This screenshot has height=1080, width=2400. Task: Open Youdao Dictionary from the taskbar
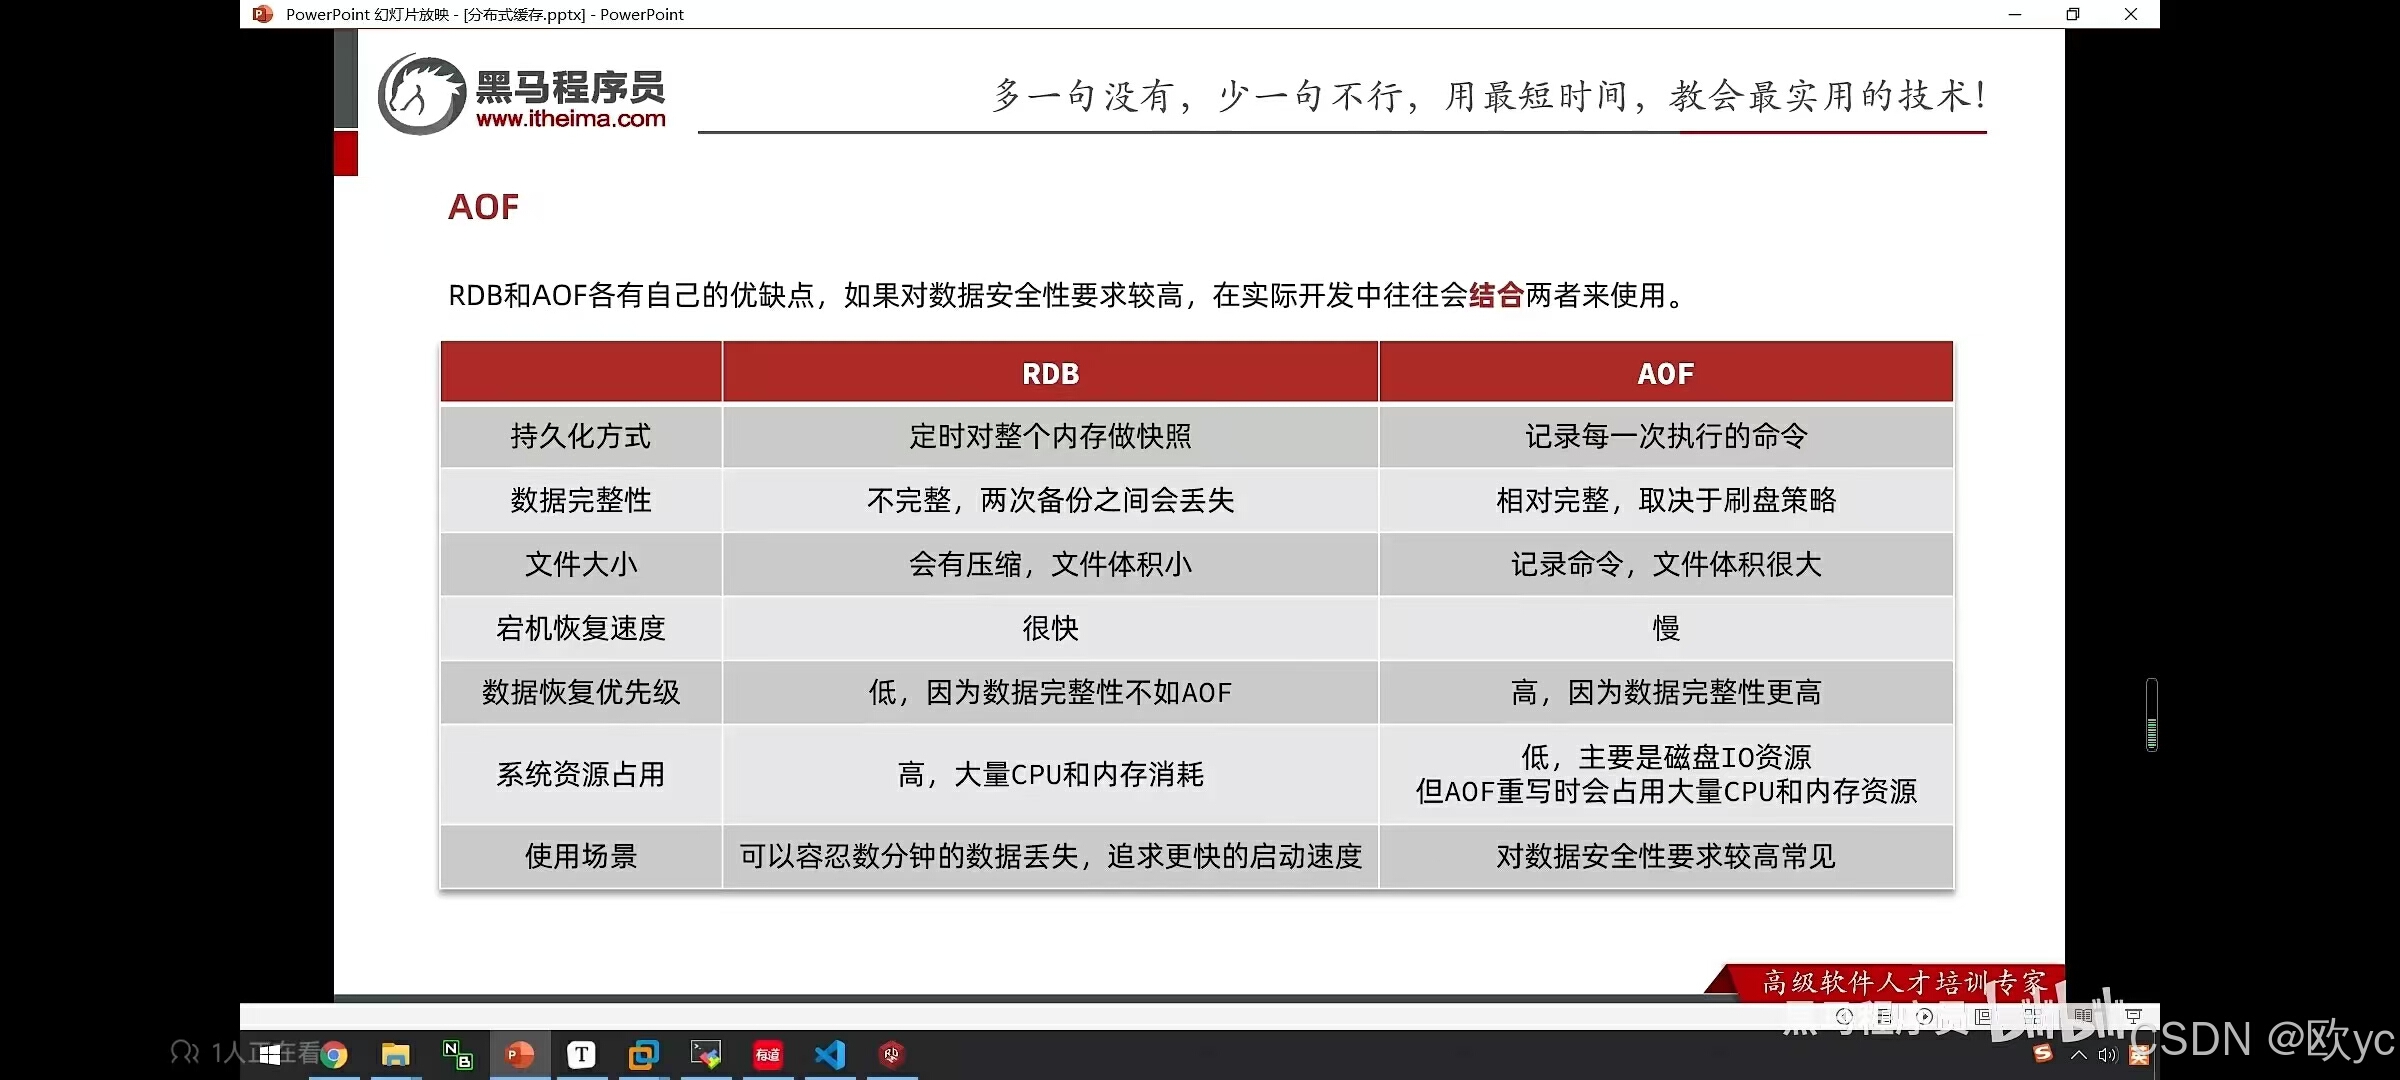(x=768, y=1054)
